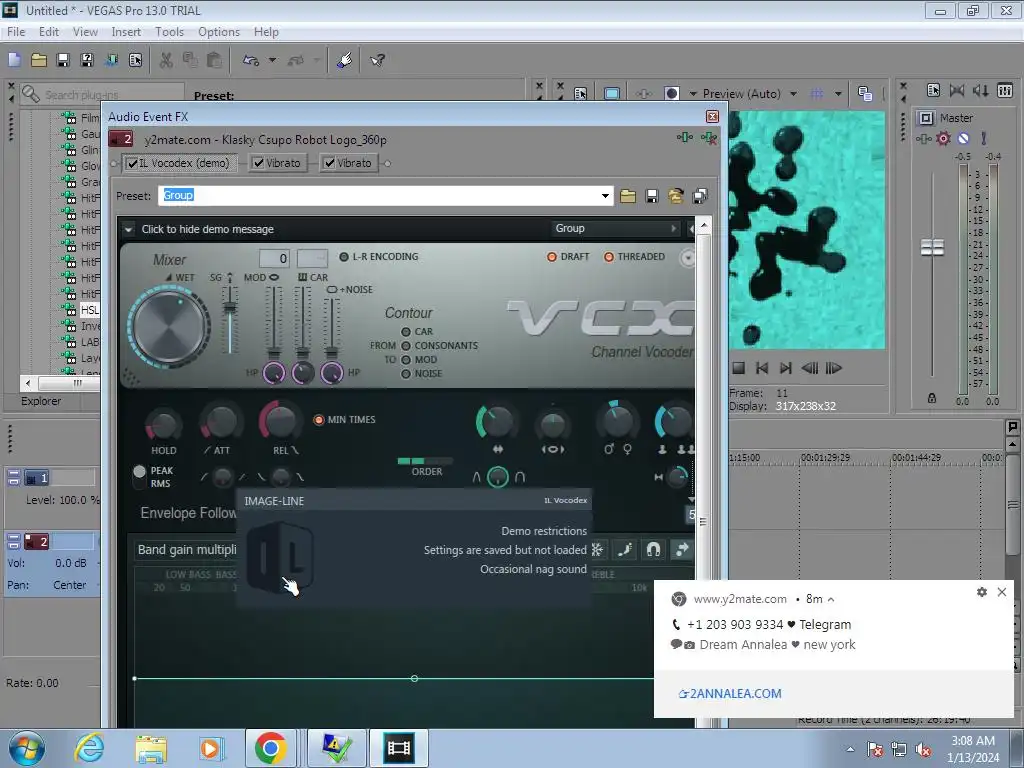Open the Options menu

pyautogui.click(x=219, y=31)
